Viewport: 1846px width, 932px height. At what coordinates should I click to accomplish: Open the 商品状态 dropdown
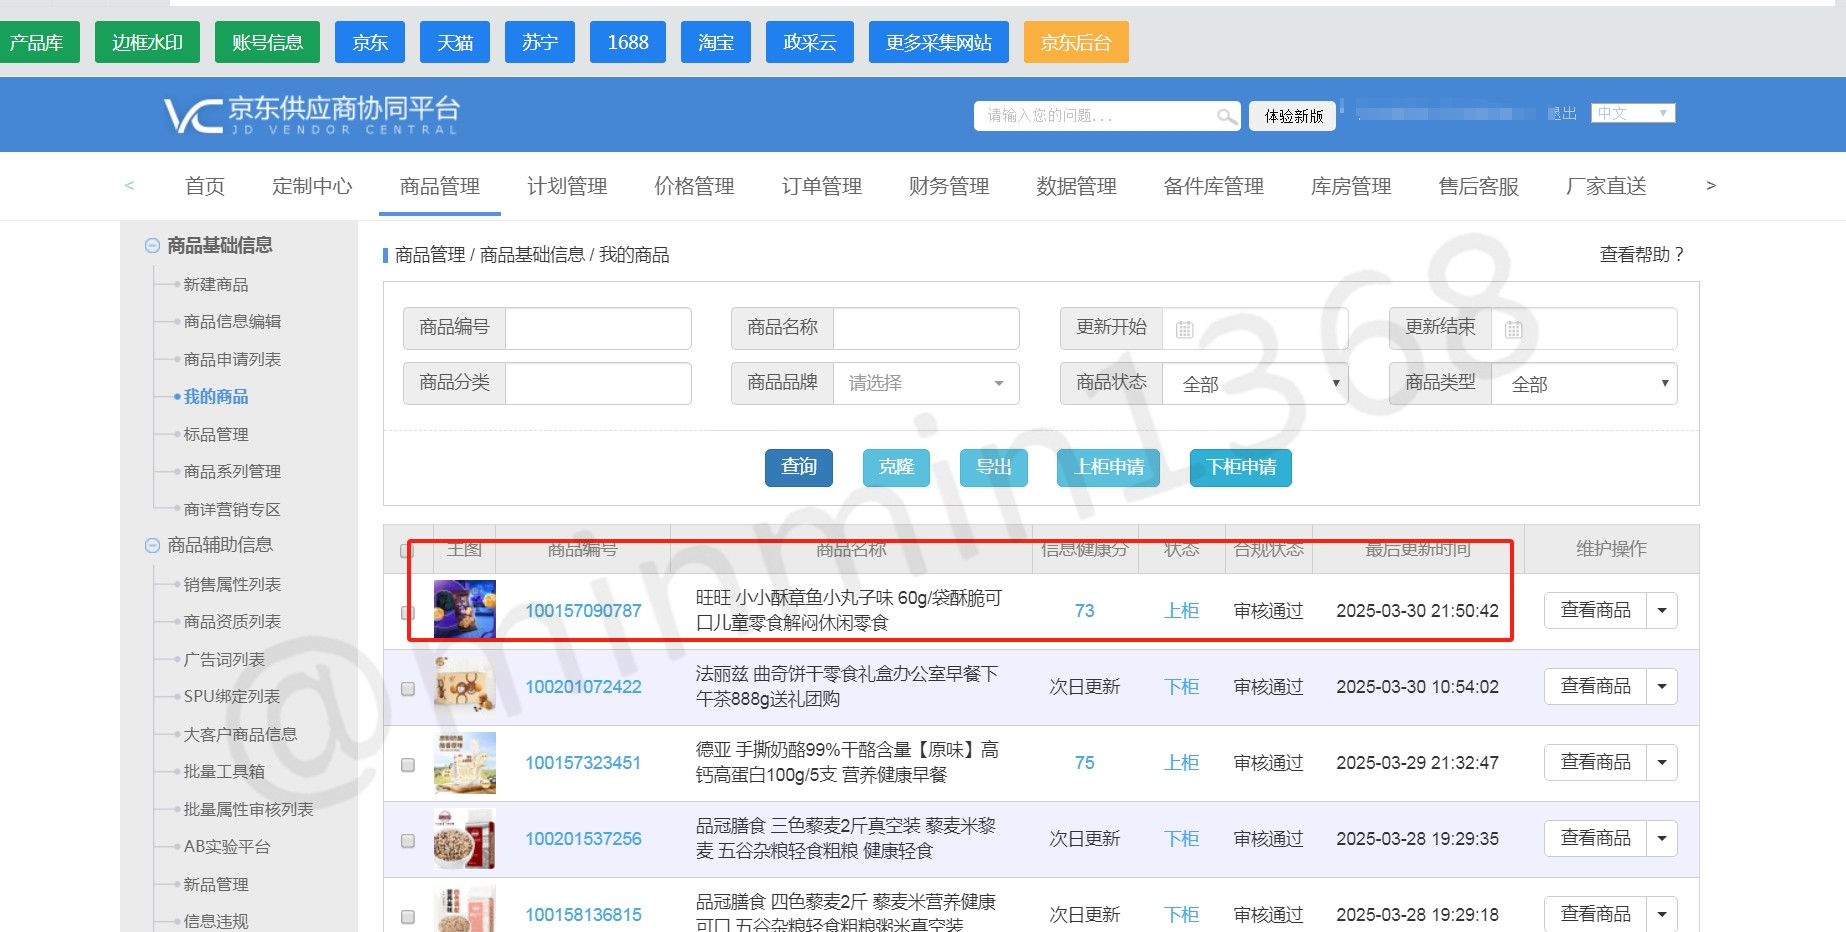1254,384
